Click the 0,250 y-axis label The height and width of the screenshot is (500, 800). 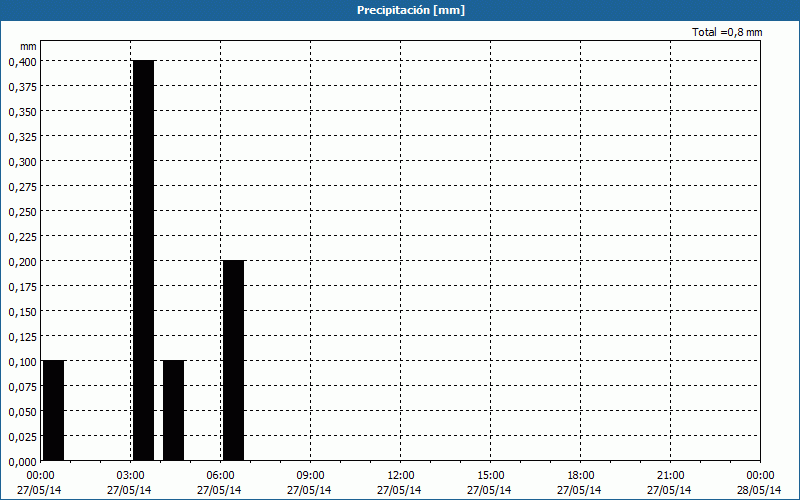click(22, 212)
